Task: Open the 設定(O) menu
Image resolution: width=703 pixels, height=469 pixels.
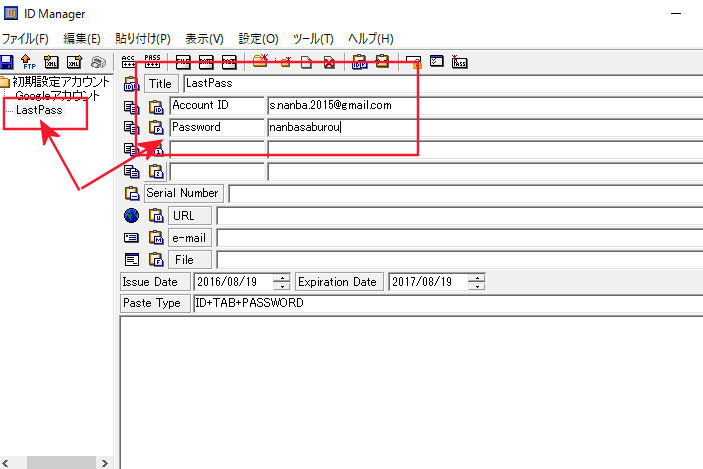Action: click(x=258, y=39)
